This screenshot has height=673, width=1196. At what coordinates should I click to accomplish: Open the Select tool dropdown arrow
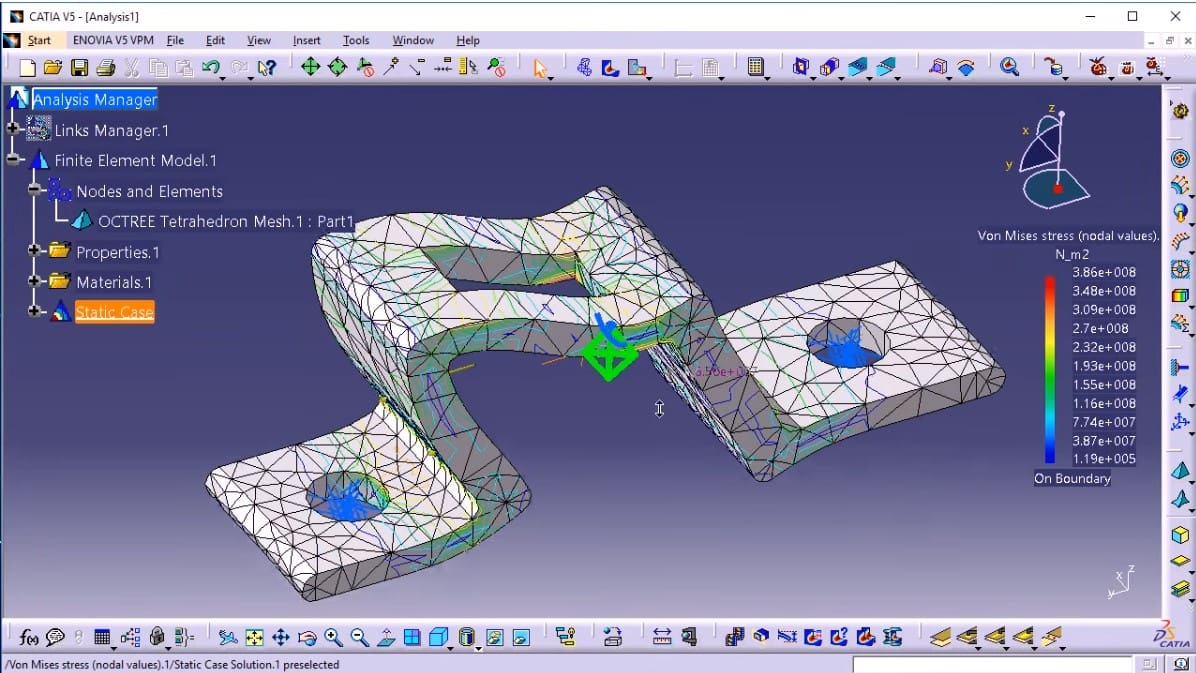coord(550,78)
